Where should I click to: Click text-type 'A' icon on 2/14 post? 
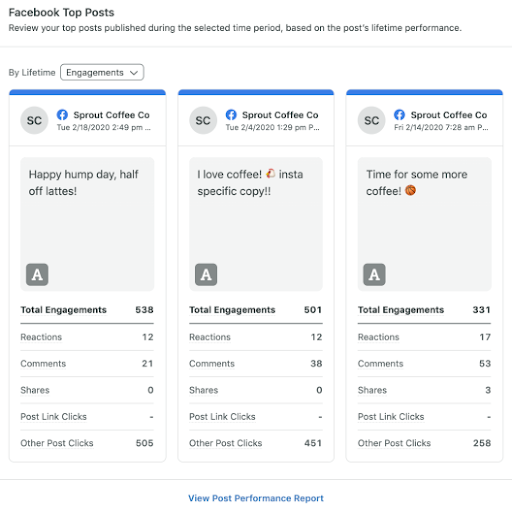(x=374, y=275)
